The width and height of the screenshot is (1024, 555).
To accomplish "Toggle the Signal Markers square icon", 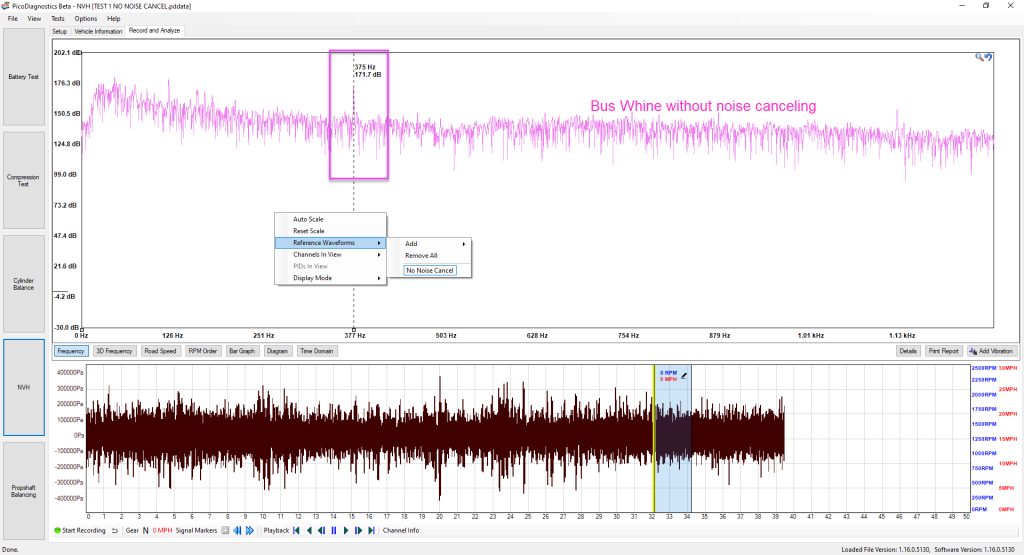I will coord(225,531).
